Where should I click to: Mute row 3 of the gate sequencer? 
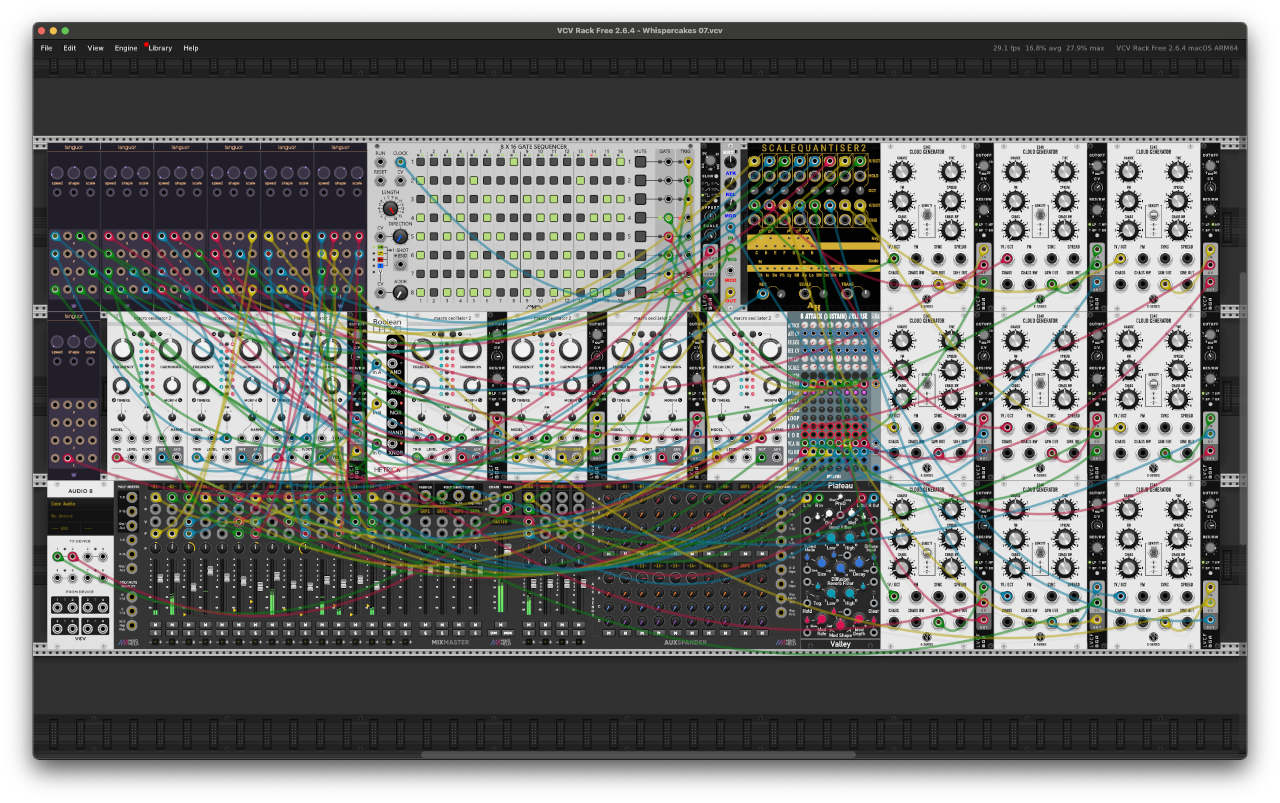[641, 199]
